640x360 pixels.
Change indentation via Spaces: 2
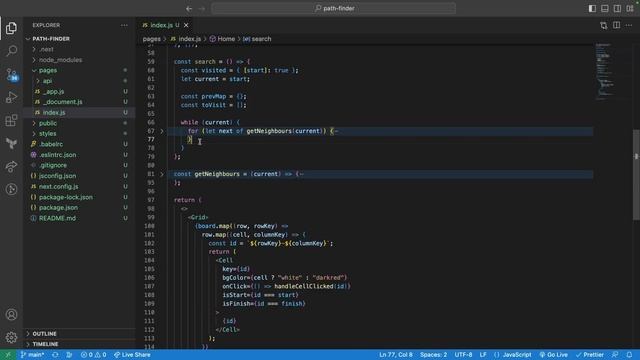[x=433, y=355]
